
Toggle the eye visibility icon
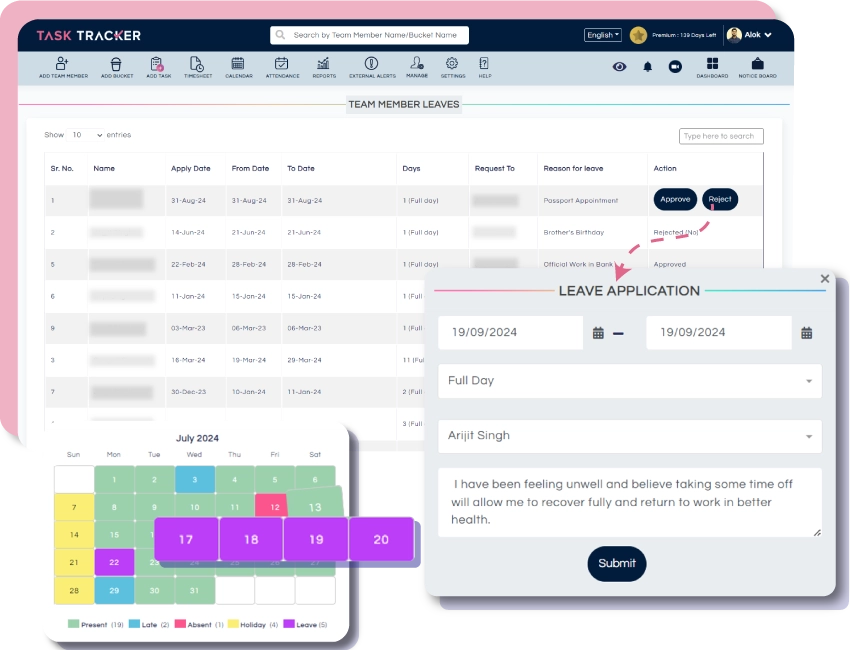[x=620, y=67]
